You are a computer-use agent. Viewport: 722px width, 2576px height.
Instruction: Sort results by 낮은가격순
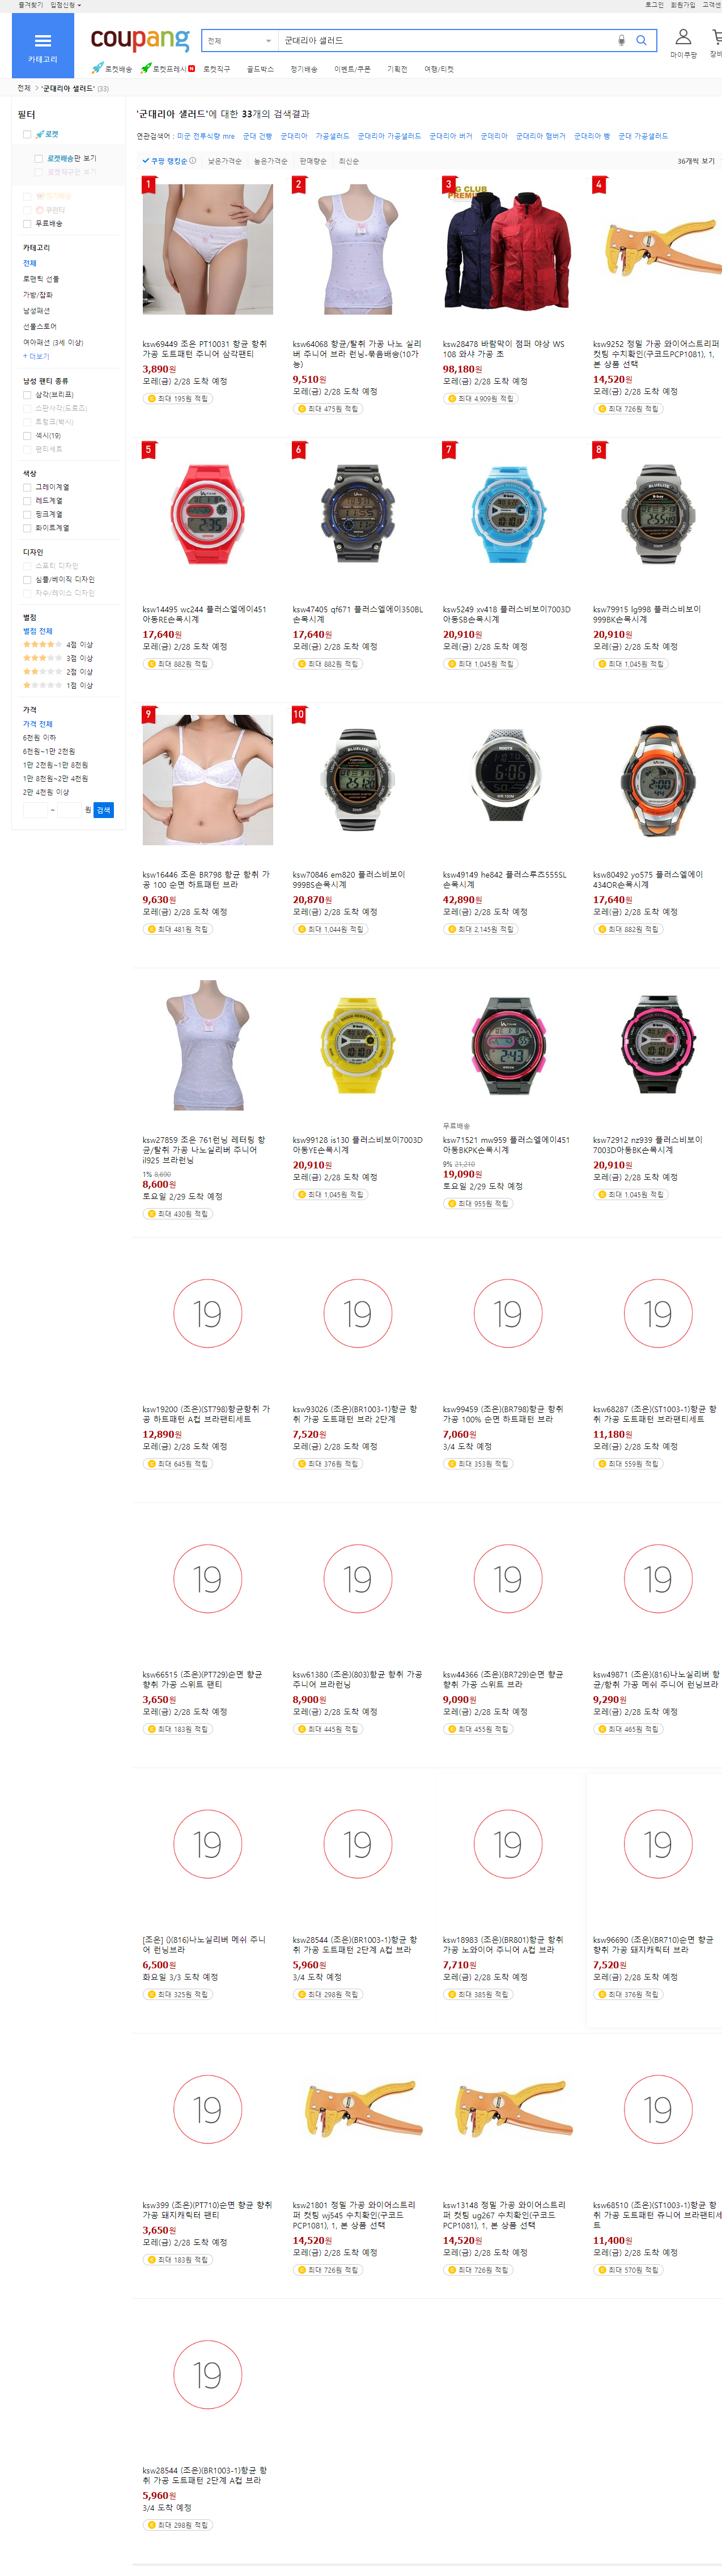tap(224, 161)
